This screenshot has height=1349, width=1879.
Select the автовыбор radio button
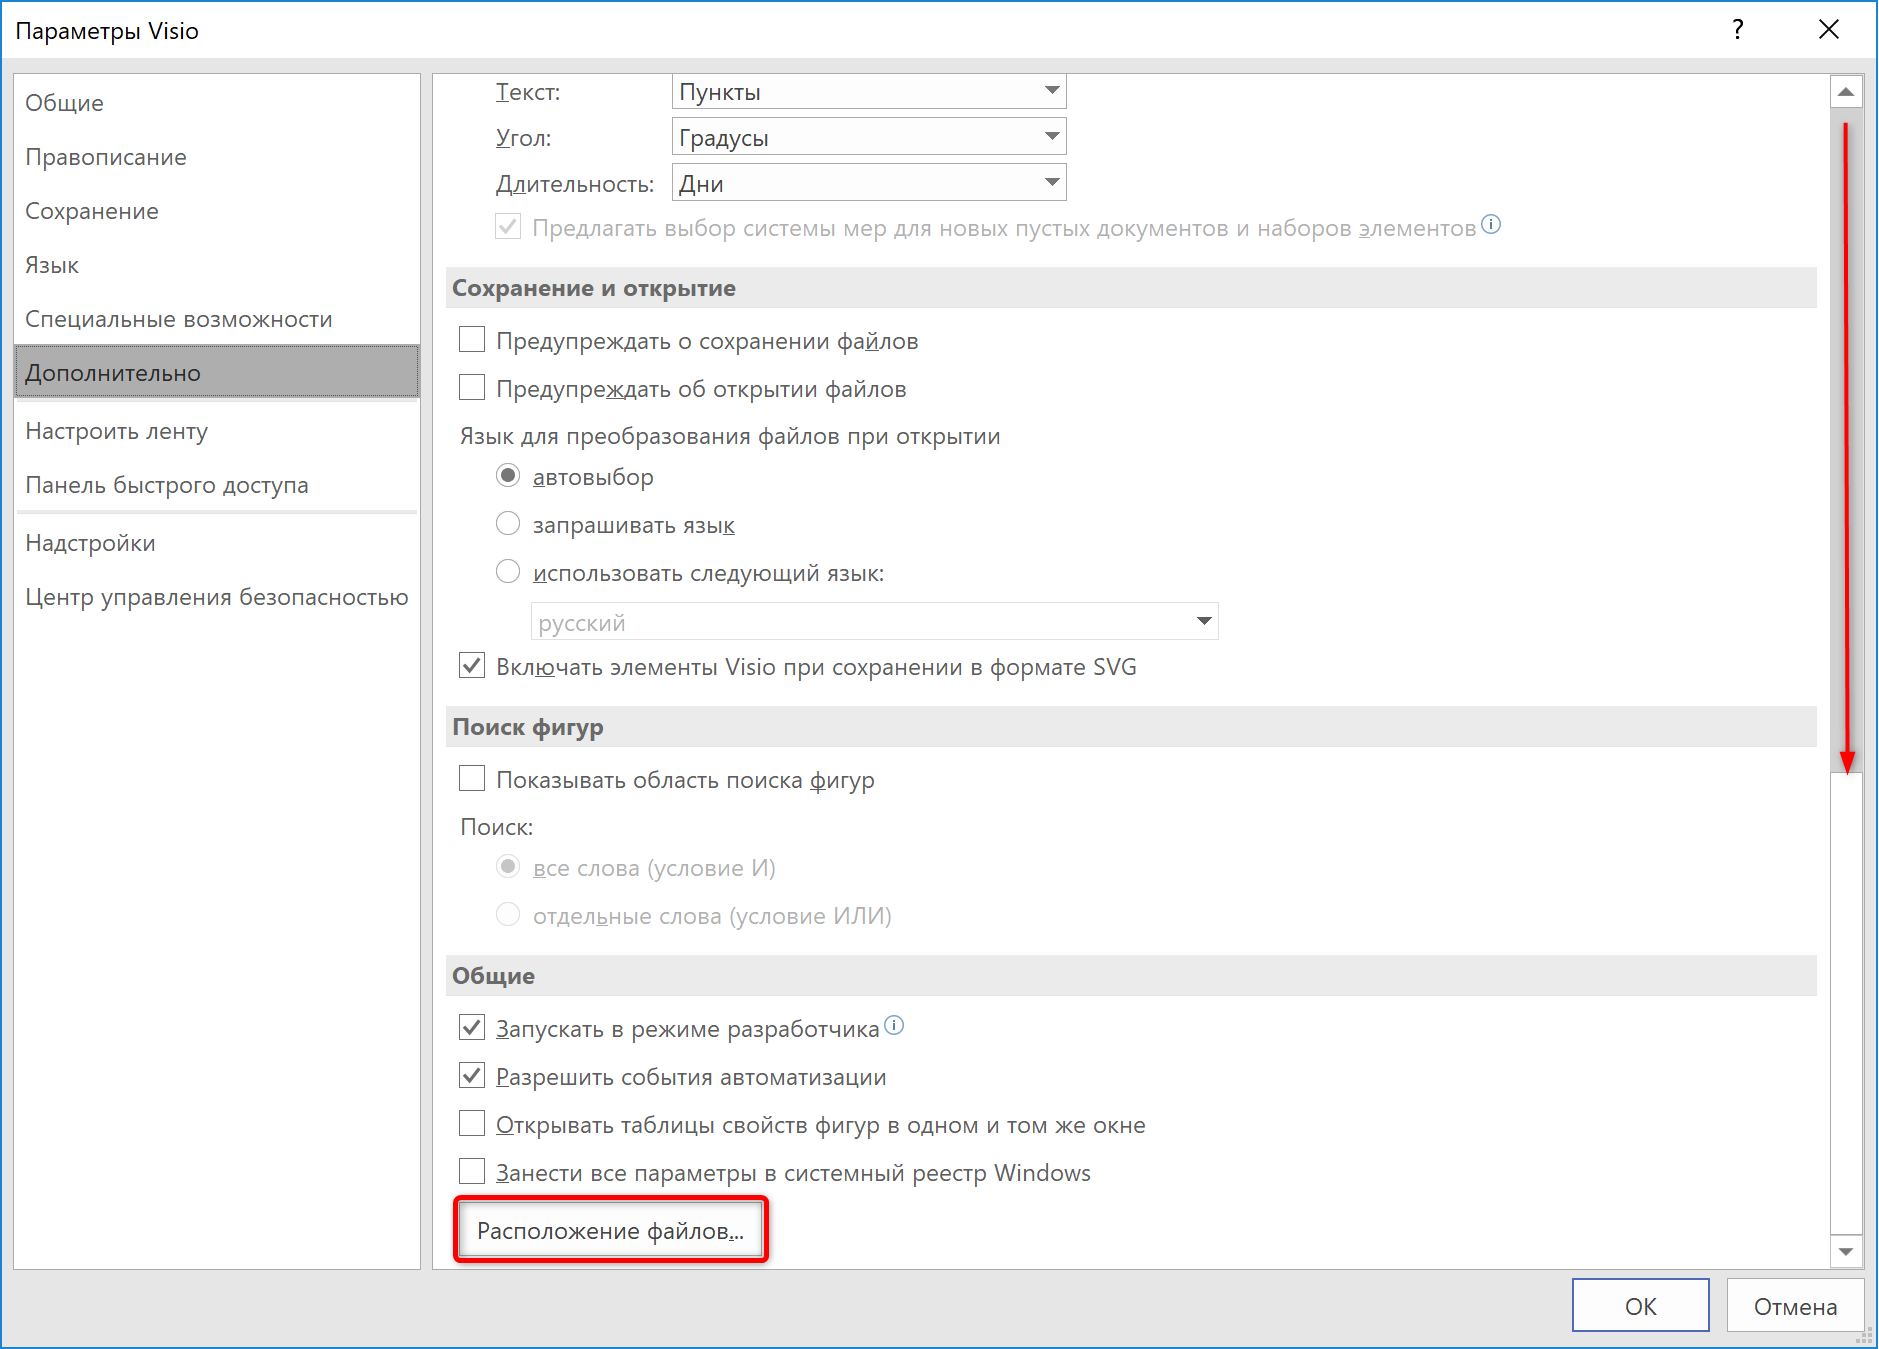click(508, 476)
